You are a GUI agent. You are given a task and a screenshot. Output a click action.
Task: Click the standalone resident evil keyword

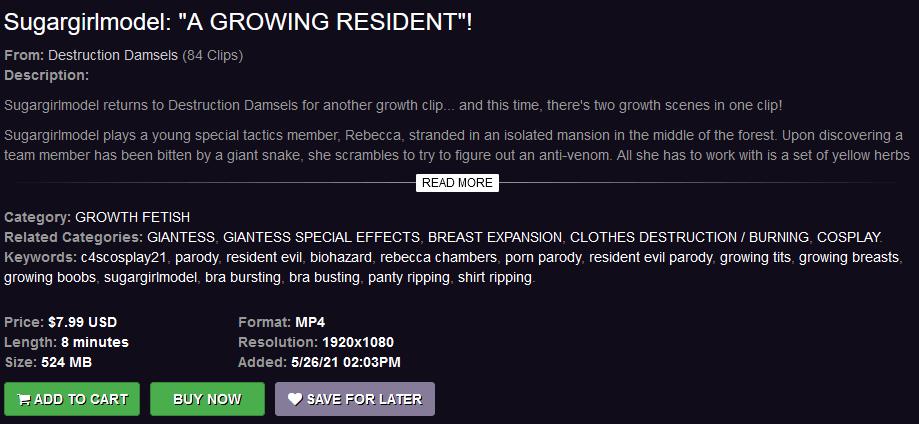click(263, 257)
